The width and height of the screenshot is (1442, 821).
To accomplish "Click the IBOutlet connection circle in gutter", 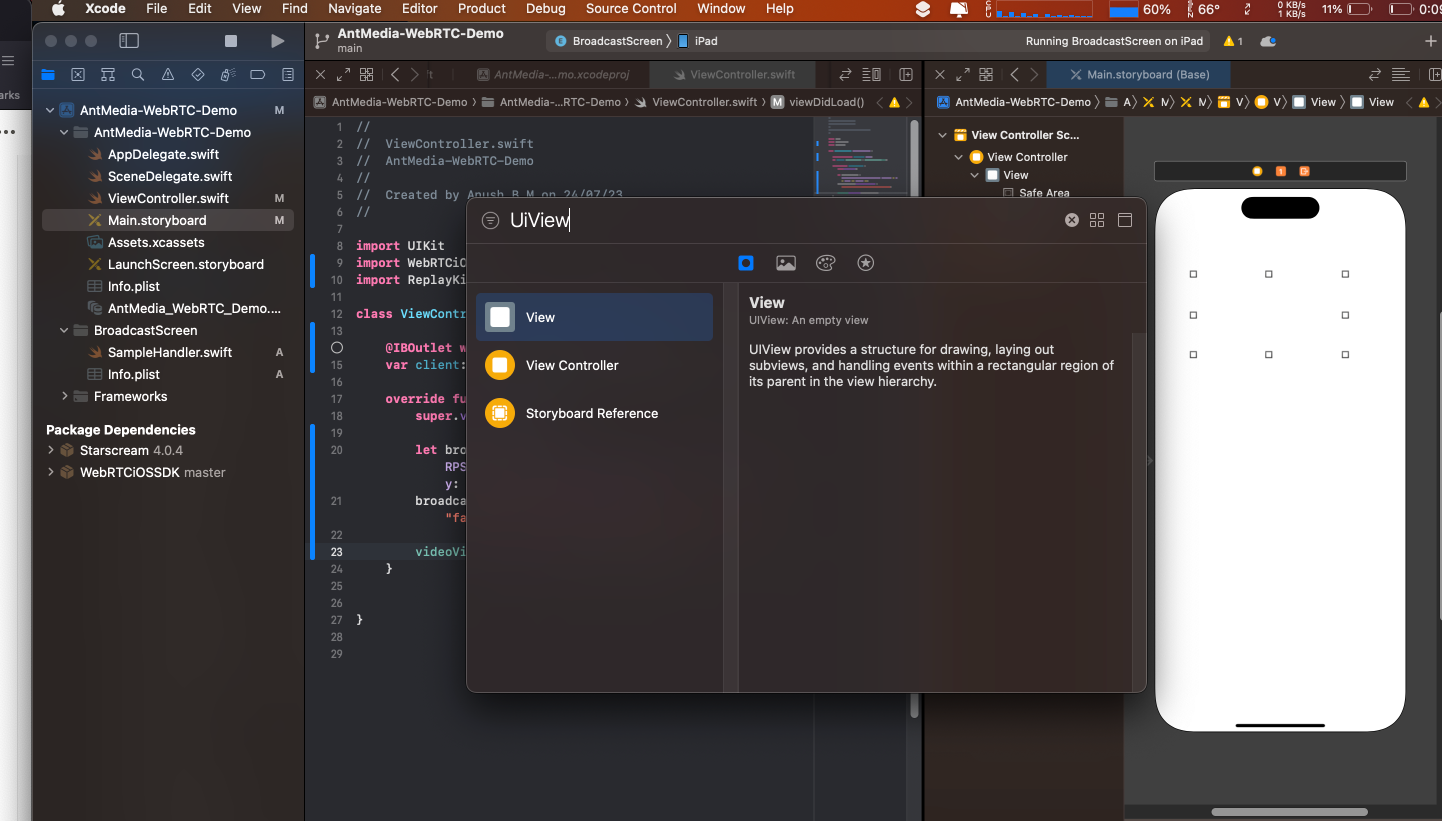I will pyautogui.click(x=337, y=347).
